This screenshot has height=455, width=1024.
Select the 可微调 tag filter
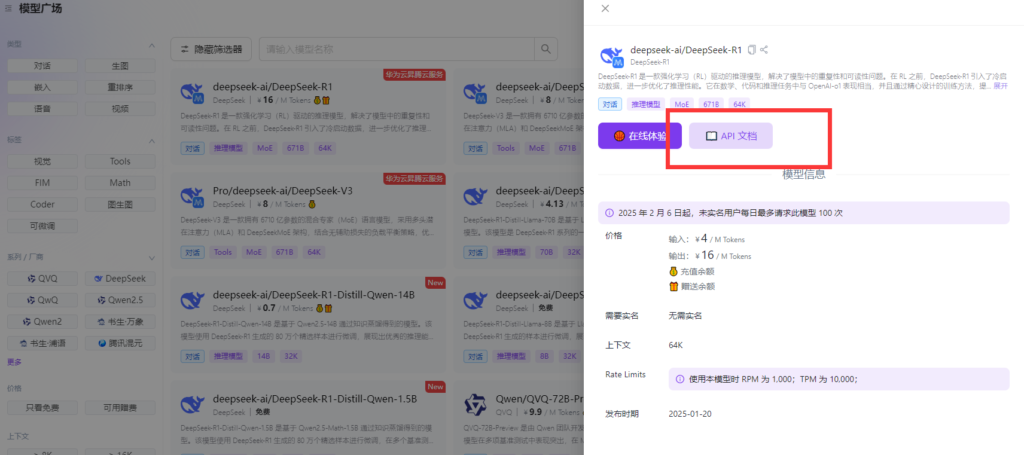tap(42, 226)
